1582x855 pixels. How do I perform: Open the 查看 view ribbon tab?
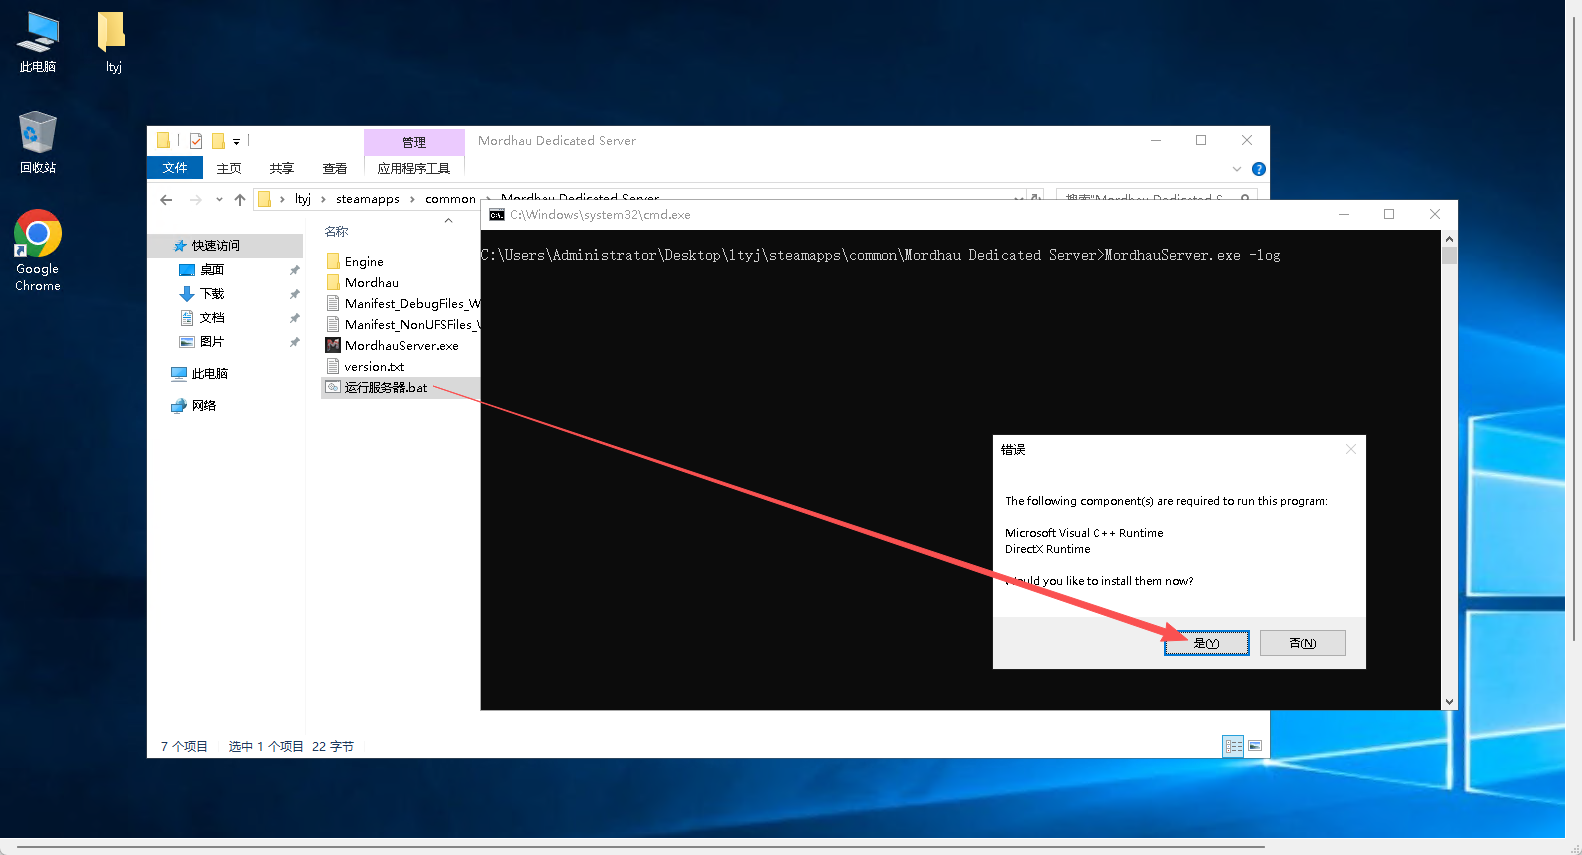(x=334, y=168)
